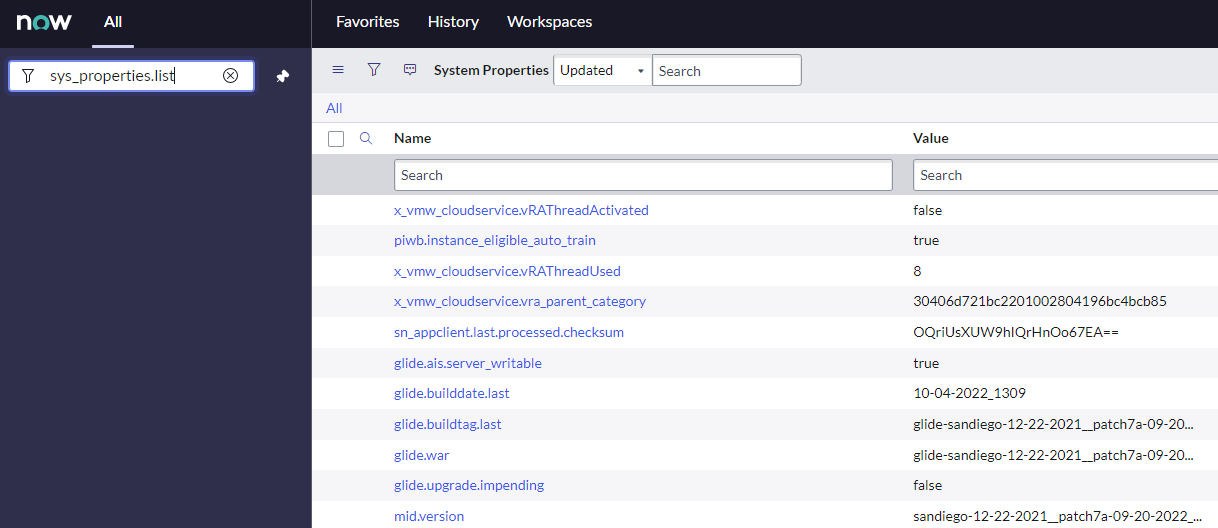Sort by the Value column header
The height and width of the screenshot is (528, 1218).
coord(931,139)
